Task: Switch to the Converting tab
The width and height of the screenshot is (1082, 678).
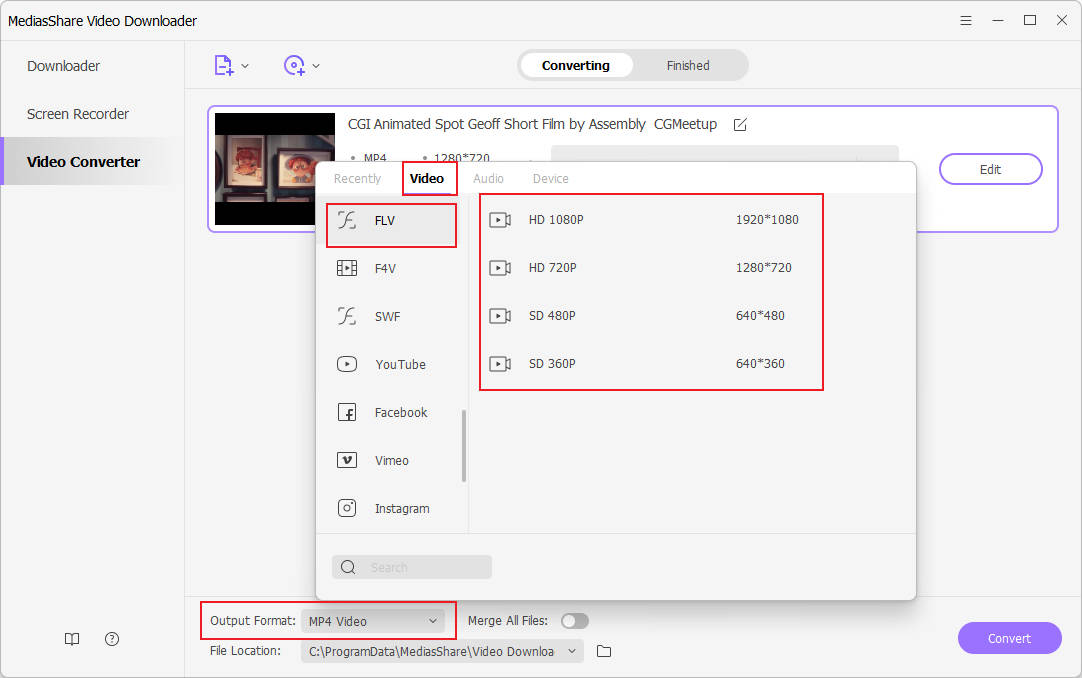Action: [x=576, y=66]
